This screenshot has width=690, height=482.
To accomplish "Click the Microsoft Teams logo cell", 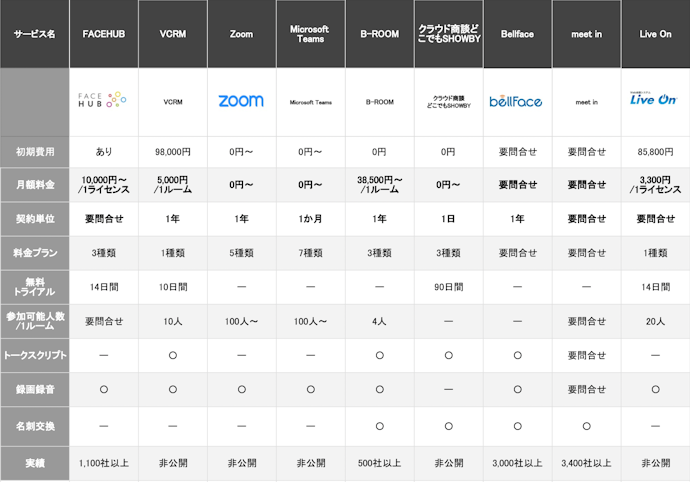I will pyautogui.click(x=310, y=102).
